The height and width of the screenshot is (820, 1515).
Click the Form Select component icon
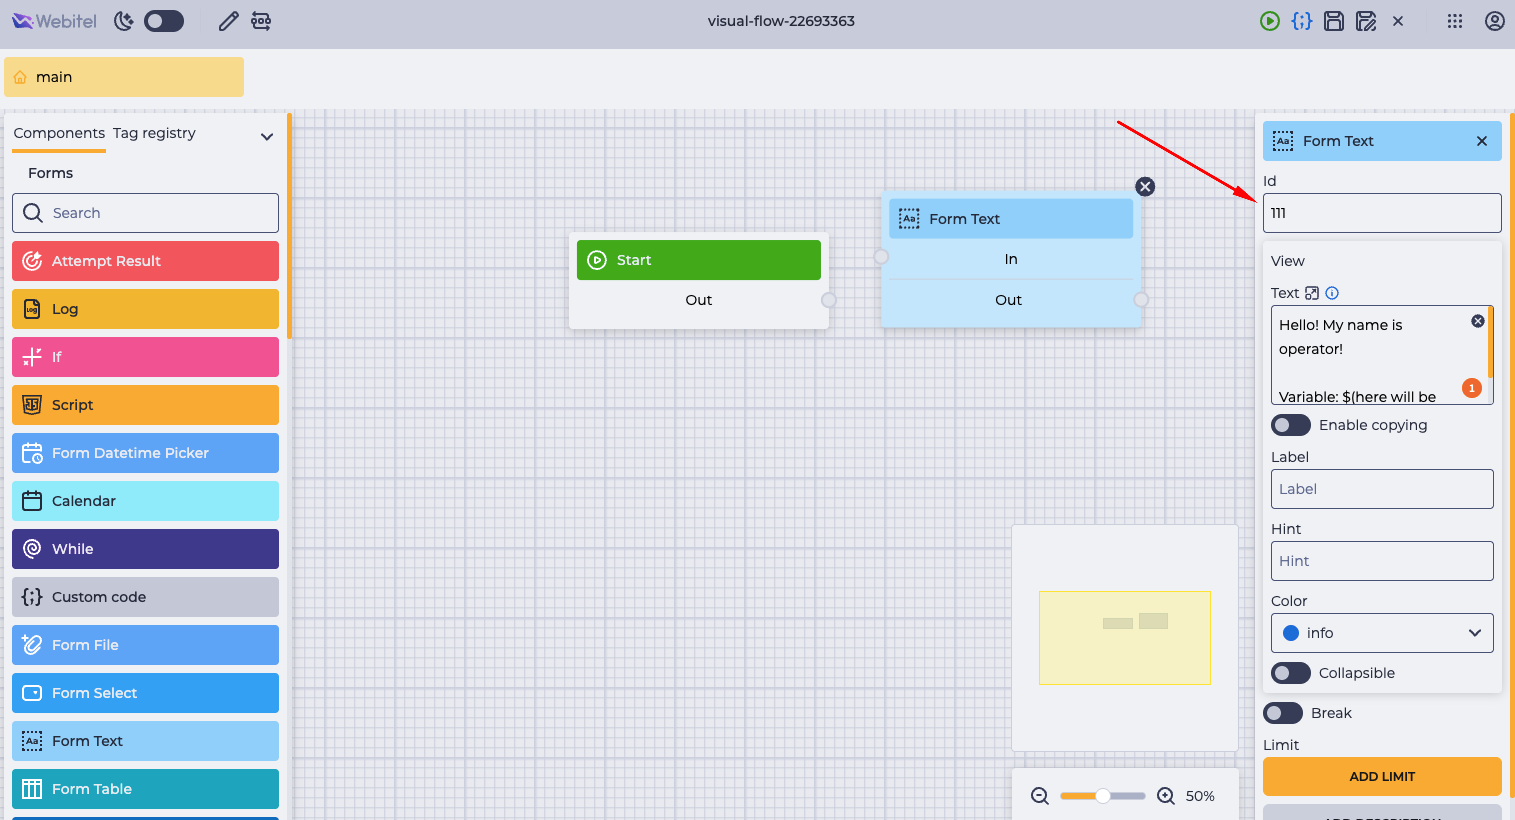[x=32, y=693]
